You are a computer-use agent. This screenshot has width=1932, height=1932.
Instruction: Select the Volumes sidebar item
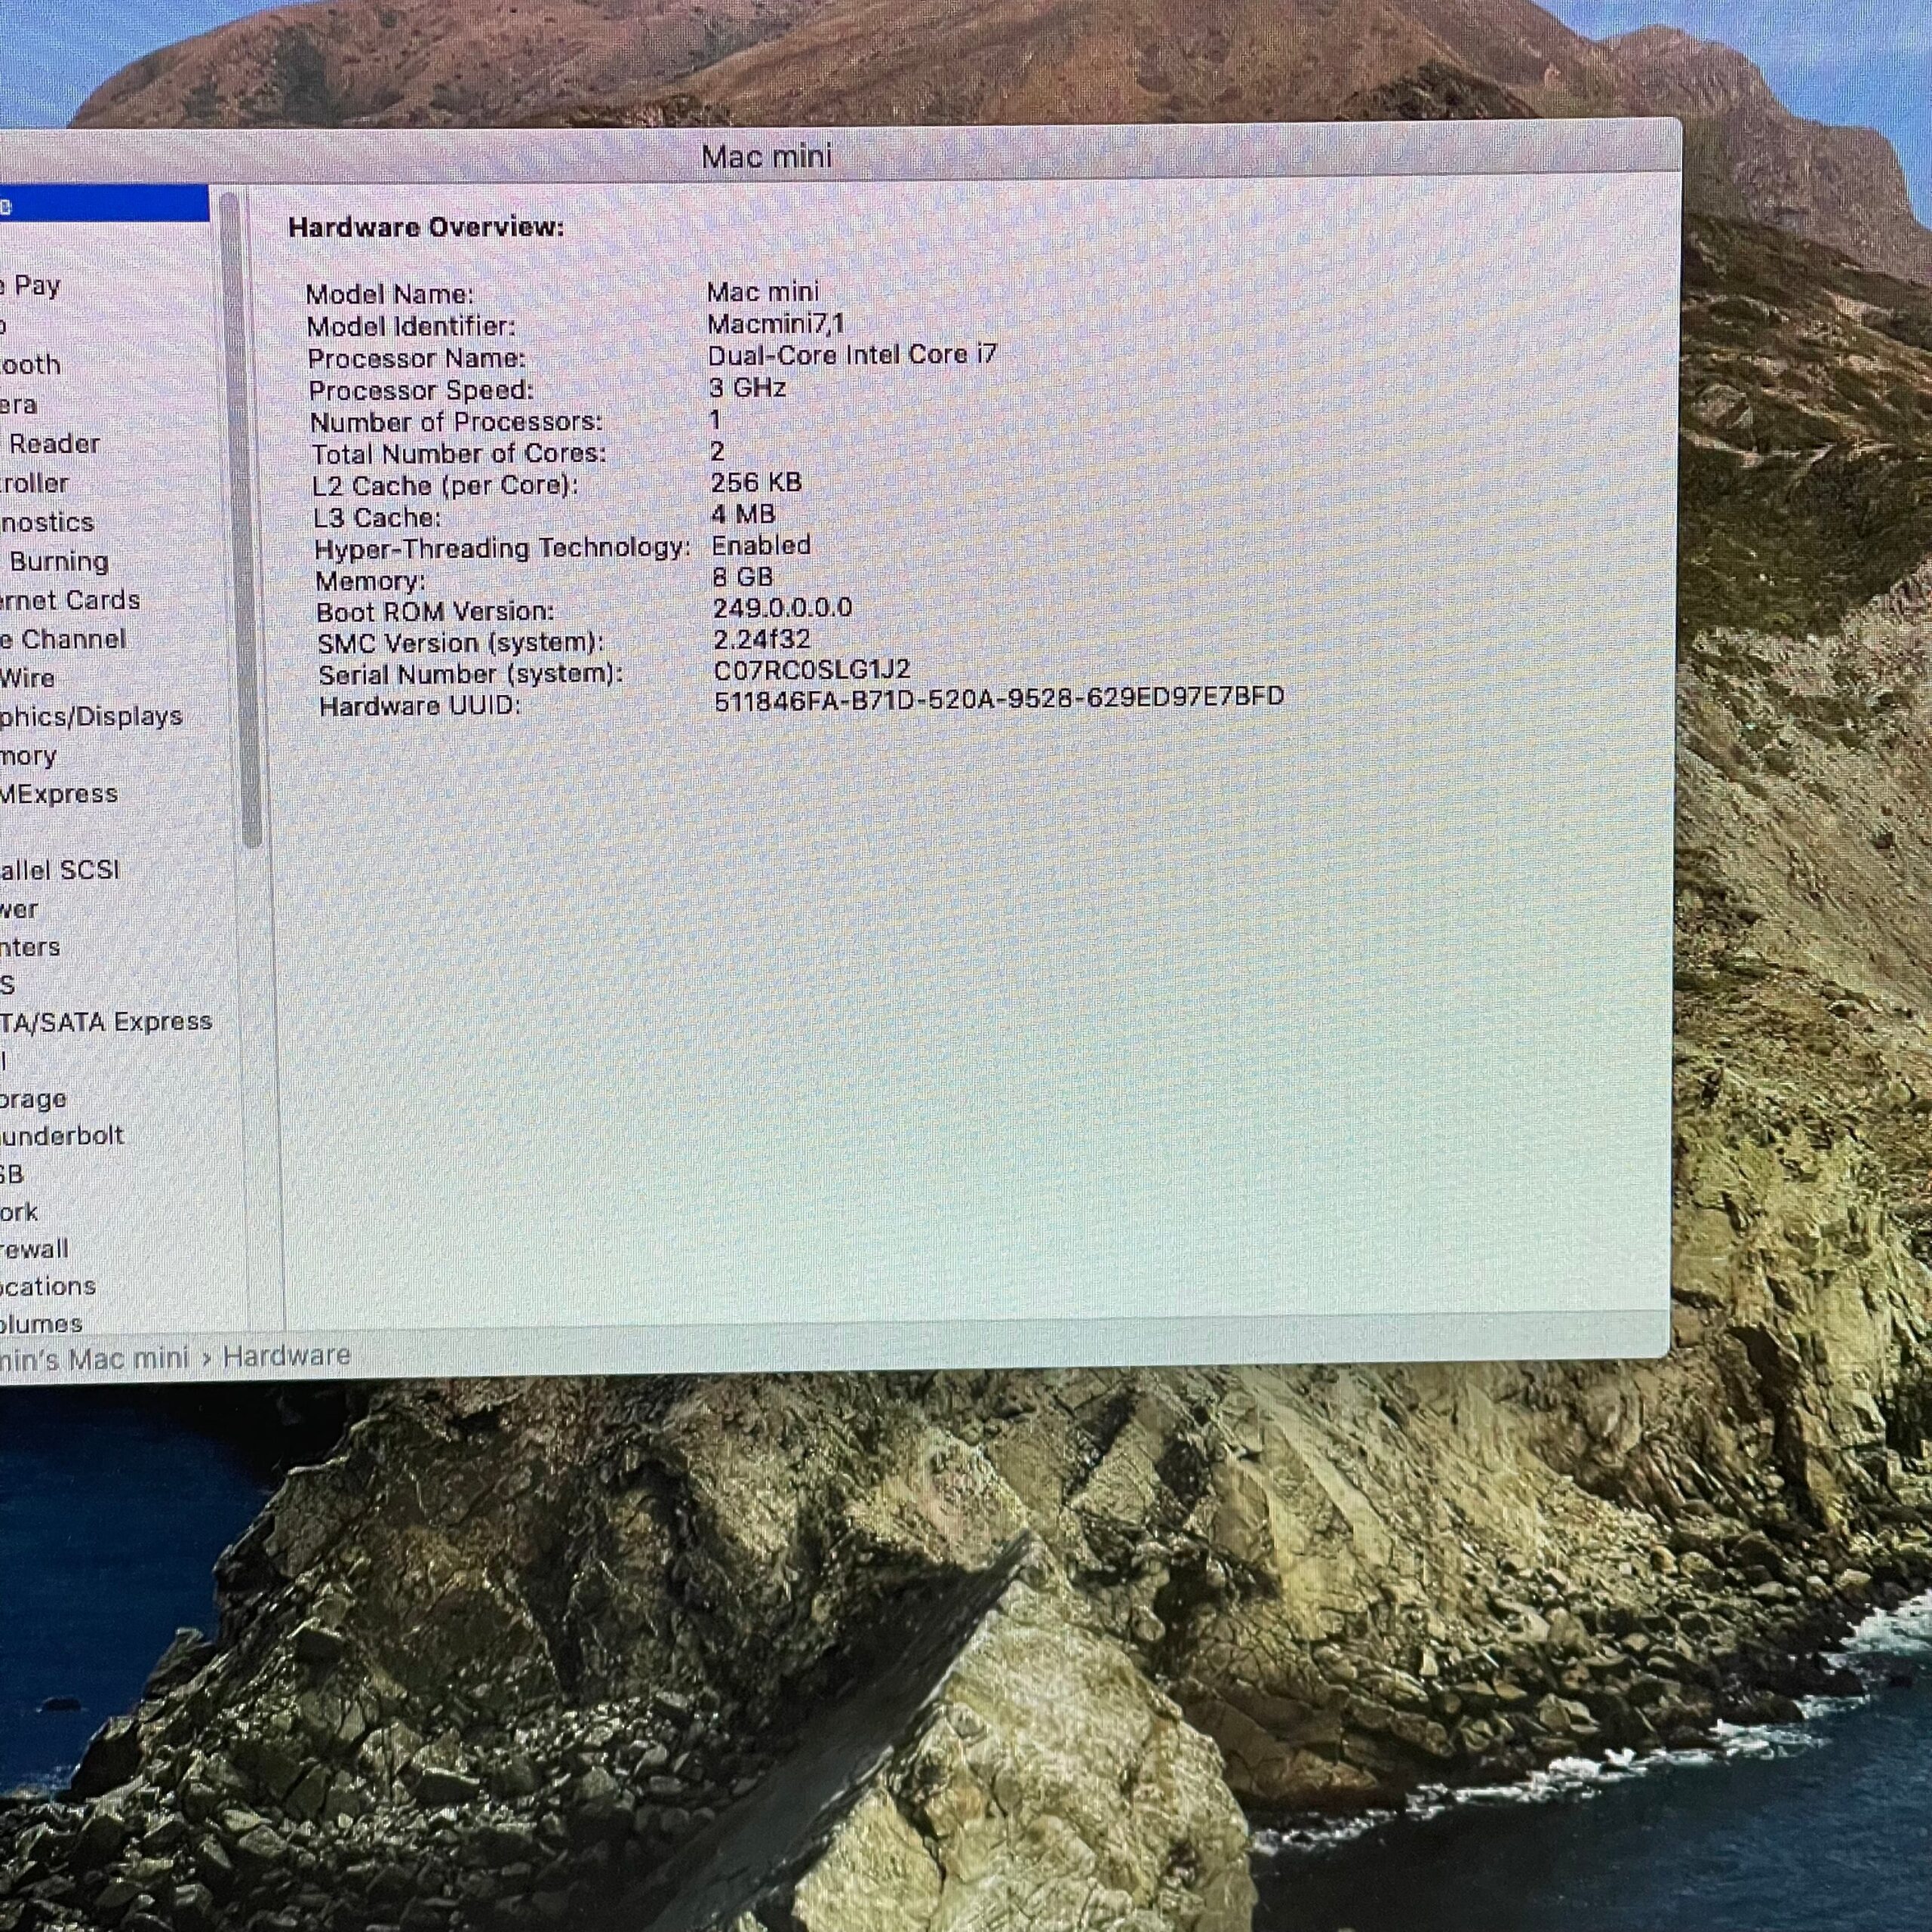click(41, 1324)
